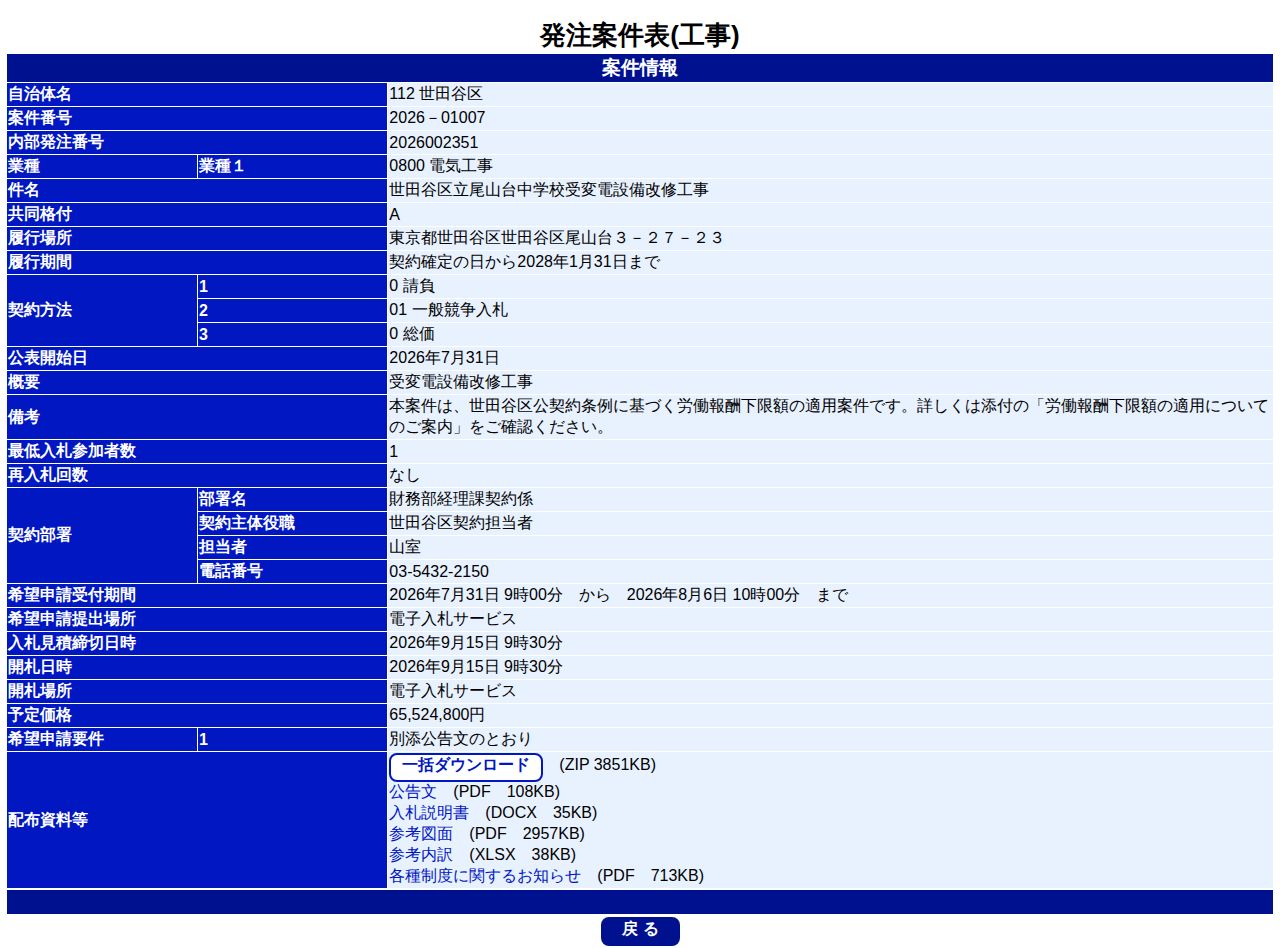This screenshot has width=1280, height=948.
Task: Open the 入札説明書 DOCX link
Action: click(429, 813)
